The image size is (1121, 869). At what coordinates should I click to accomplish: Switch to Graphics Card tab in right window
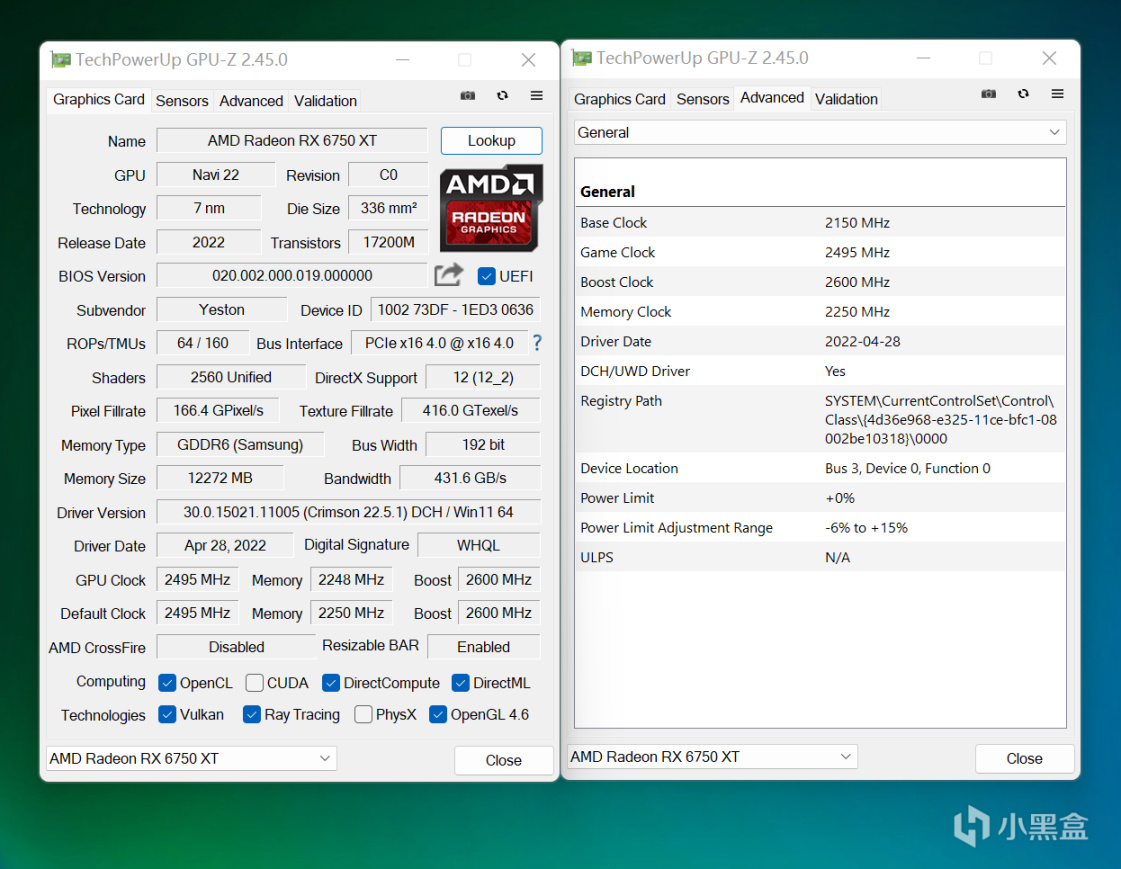pos(619,99)
